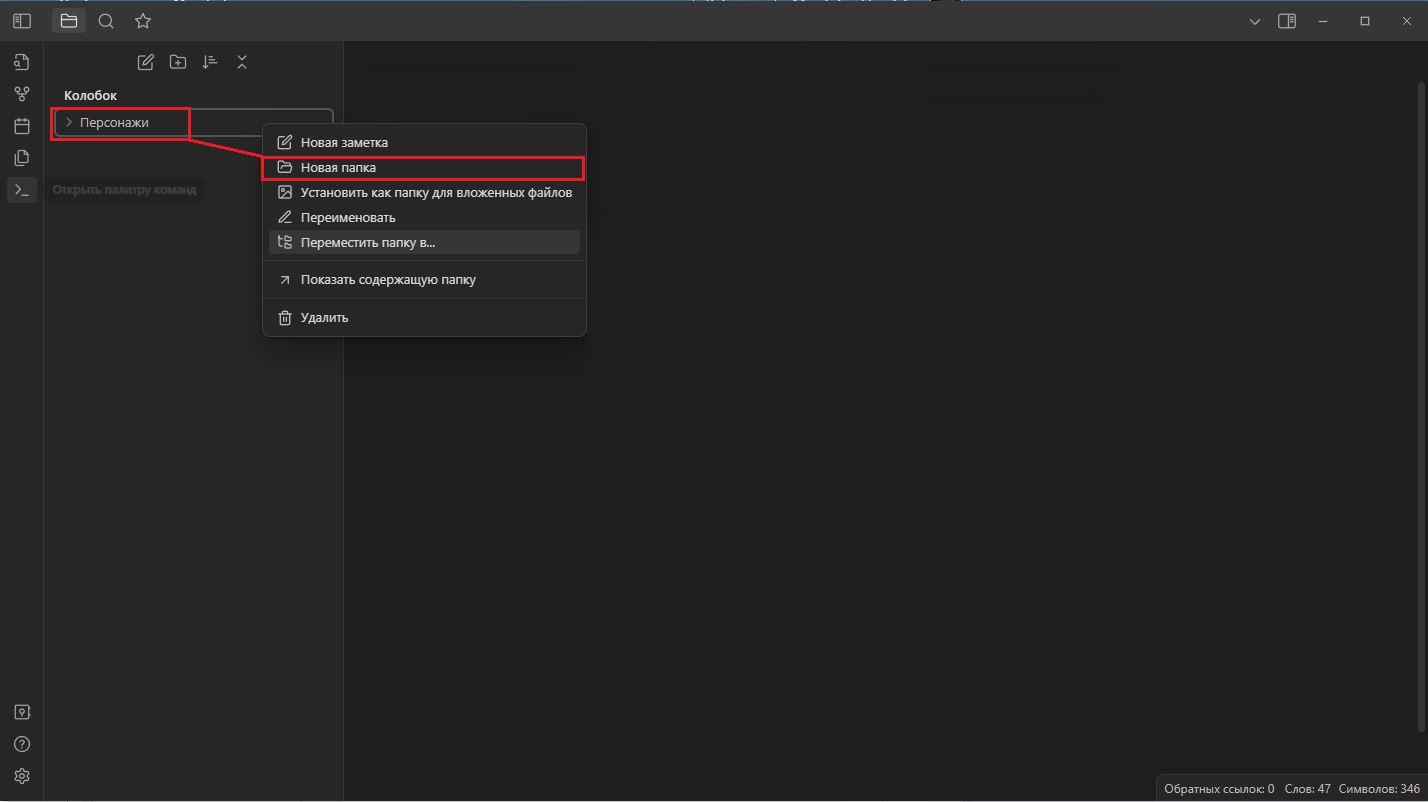Toggle the right sidebar panel
Viewport: 1428px width, 802px height.
[x=1287, y=21]
